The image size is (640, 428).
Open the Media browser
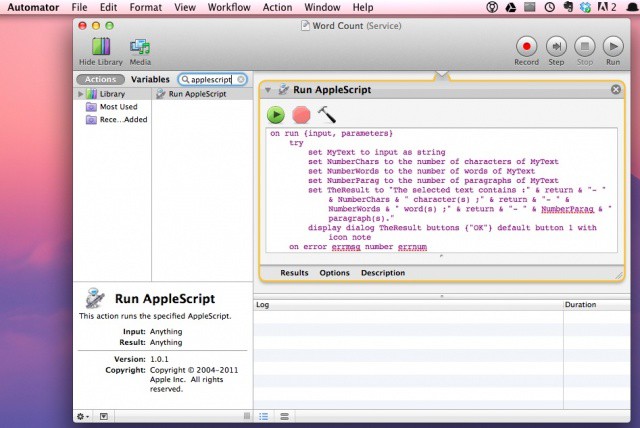point(140,46)
